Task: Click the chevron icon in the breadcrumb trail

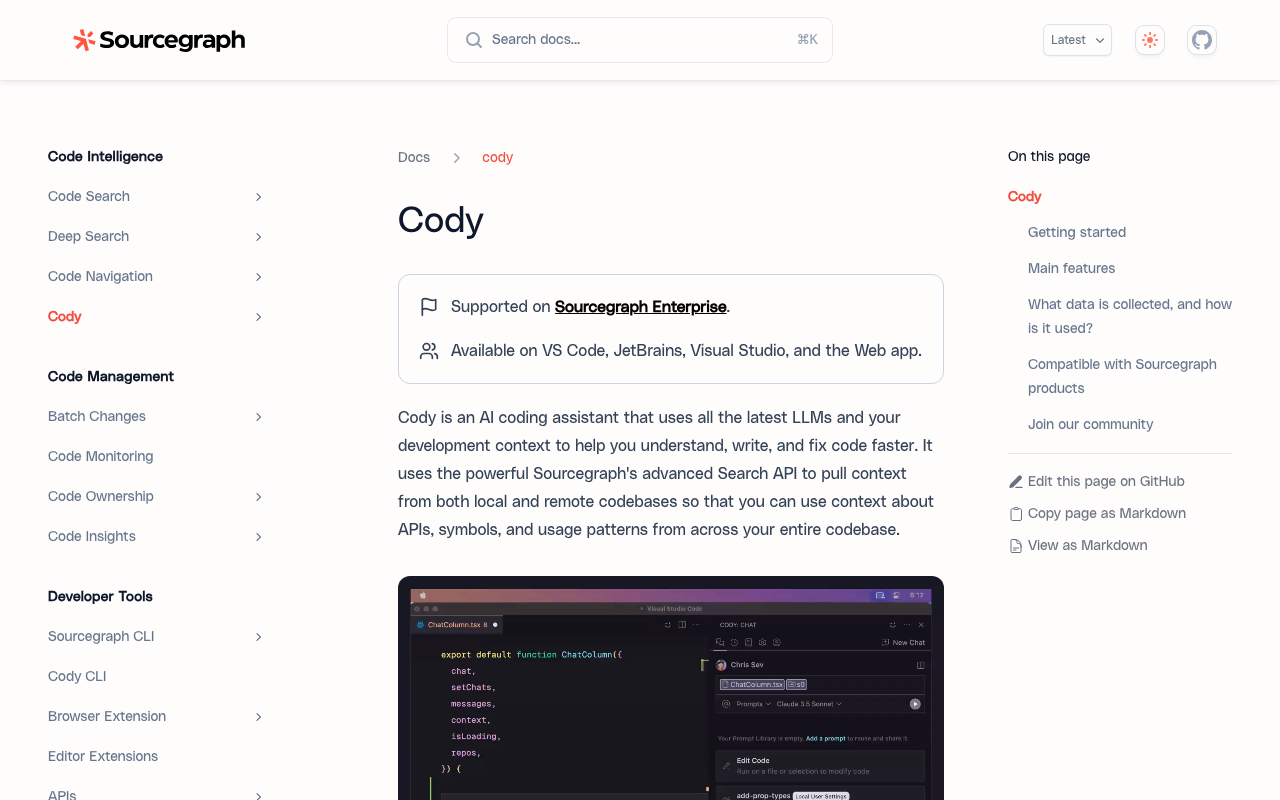Action: click(x=456, y=157)
